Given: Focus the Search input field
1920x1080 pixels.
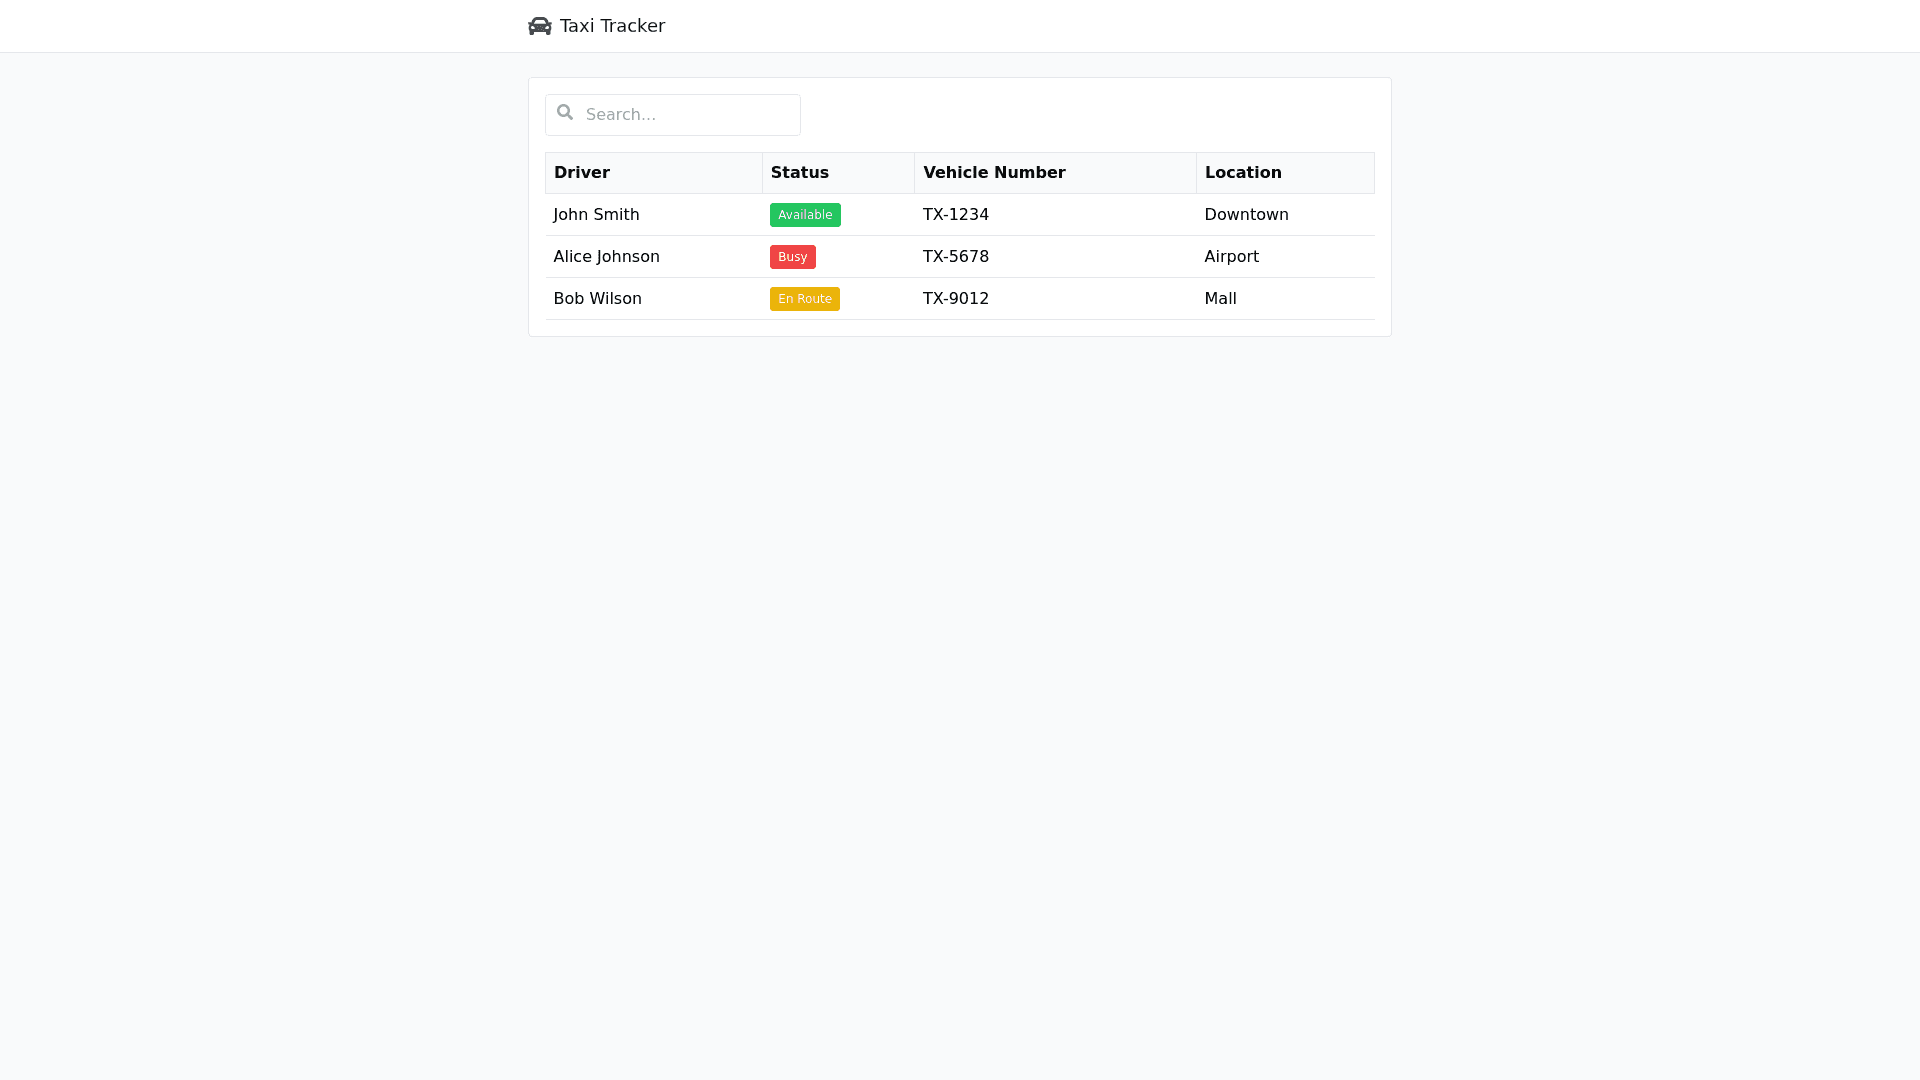Looking at the screenshot, I should click(x=690, y=115).
